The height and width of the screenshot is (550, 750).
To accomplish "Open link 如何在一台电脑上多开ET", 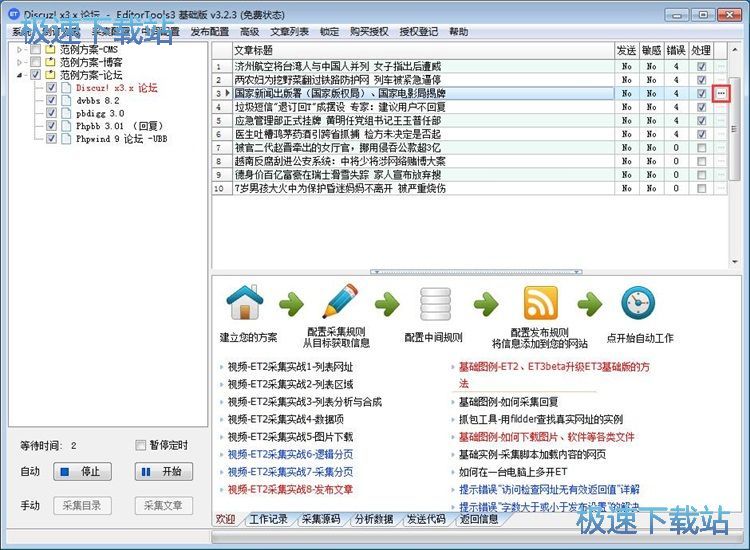I will pyautogui.click(x=513, y=472).
